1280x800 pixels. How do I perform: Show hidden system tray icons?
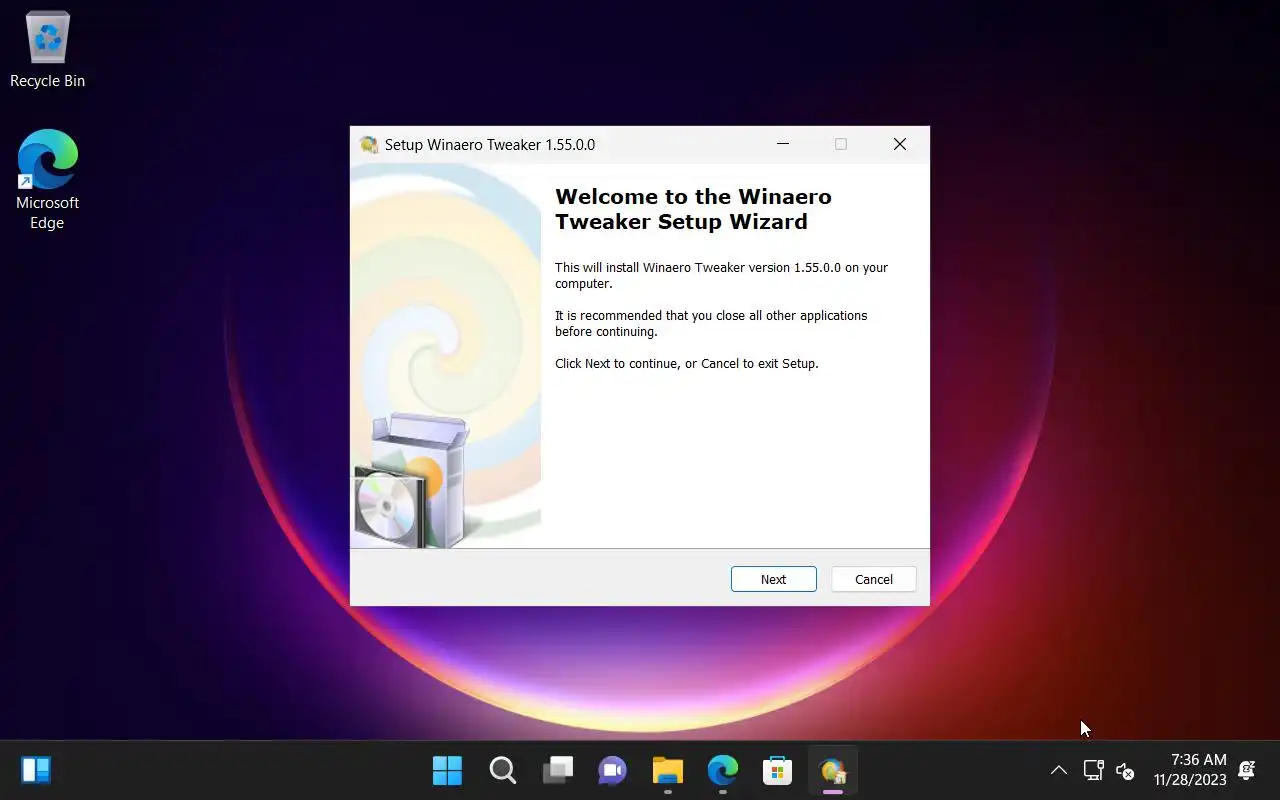(x=1058, y=771)
